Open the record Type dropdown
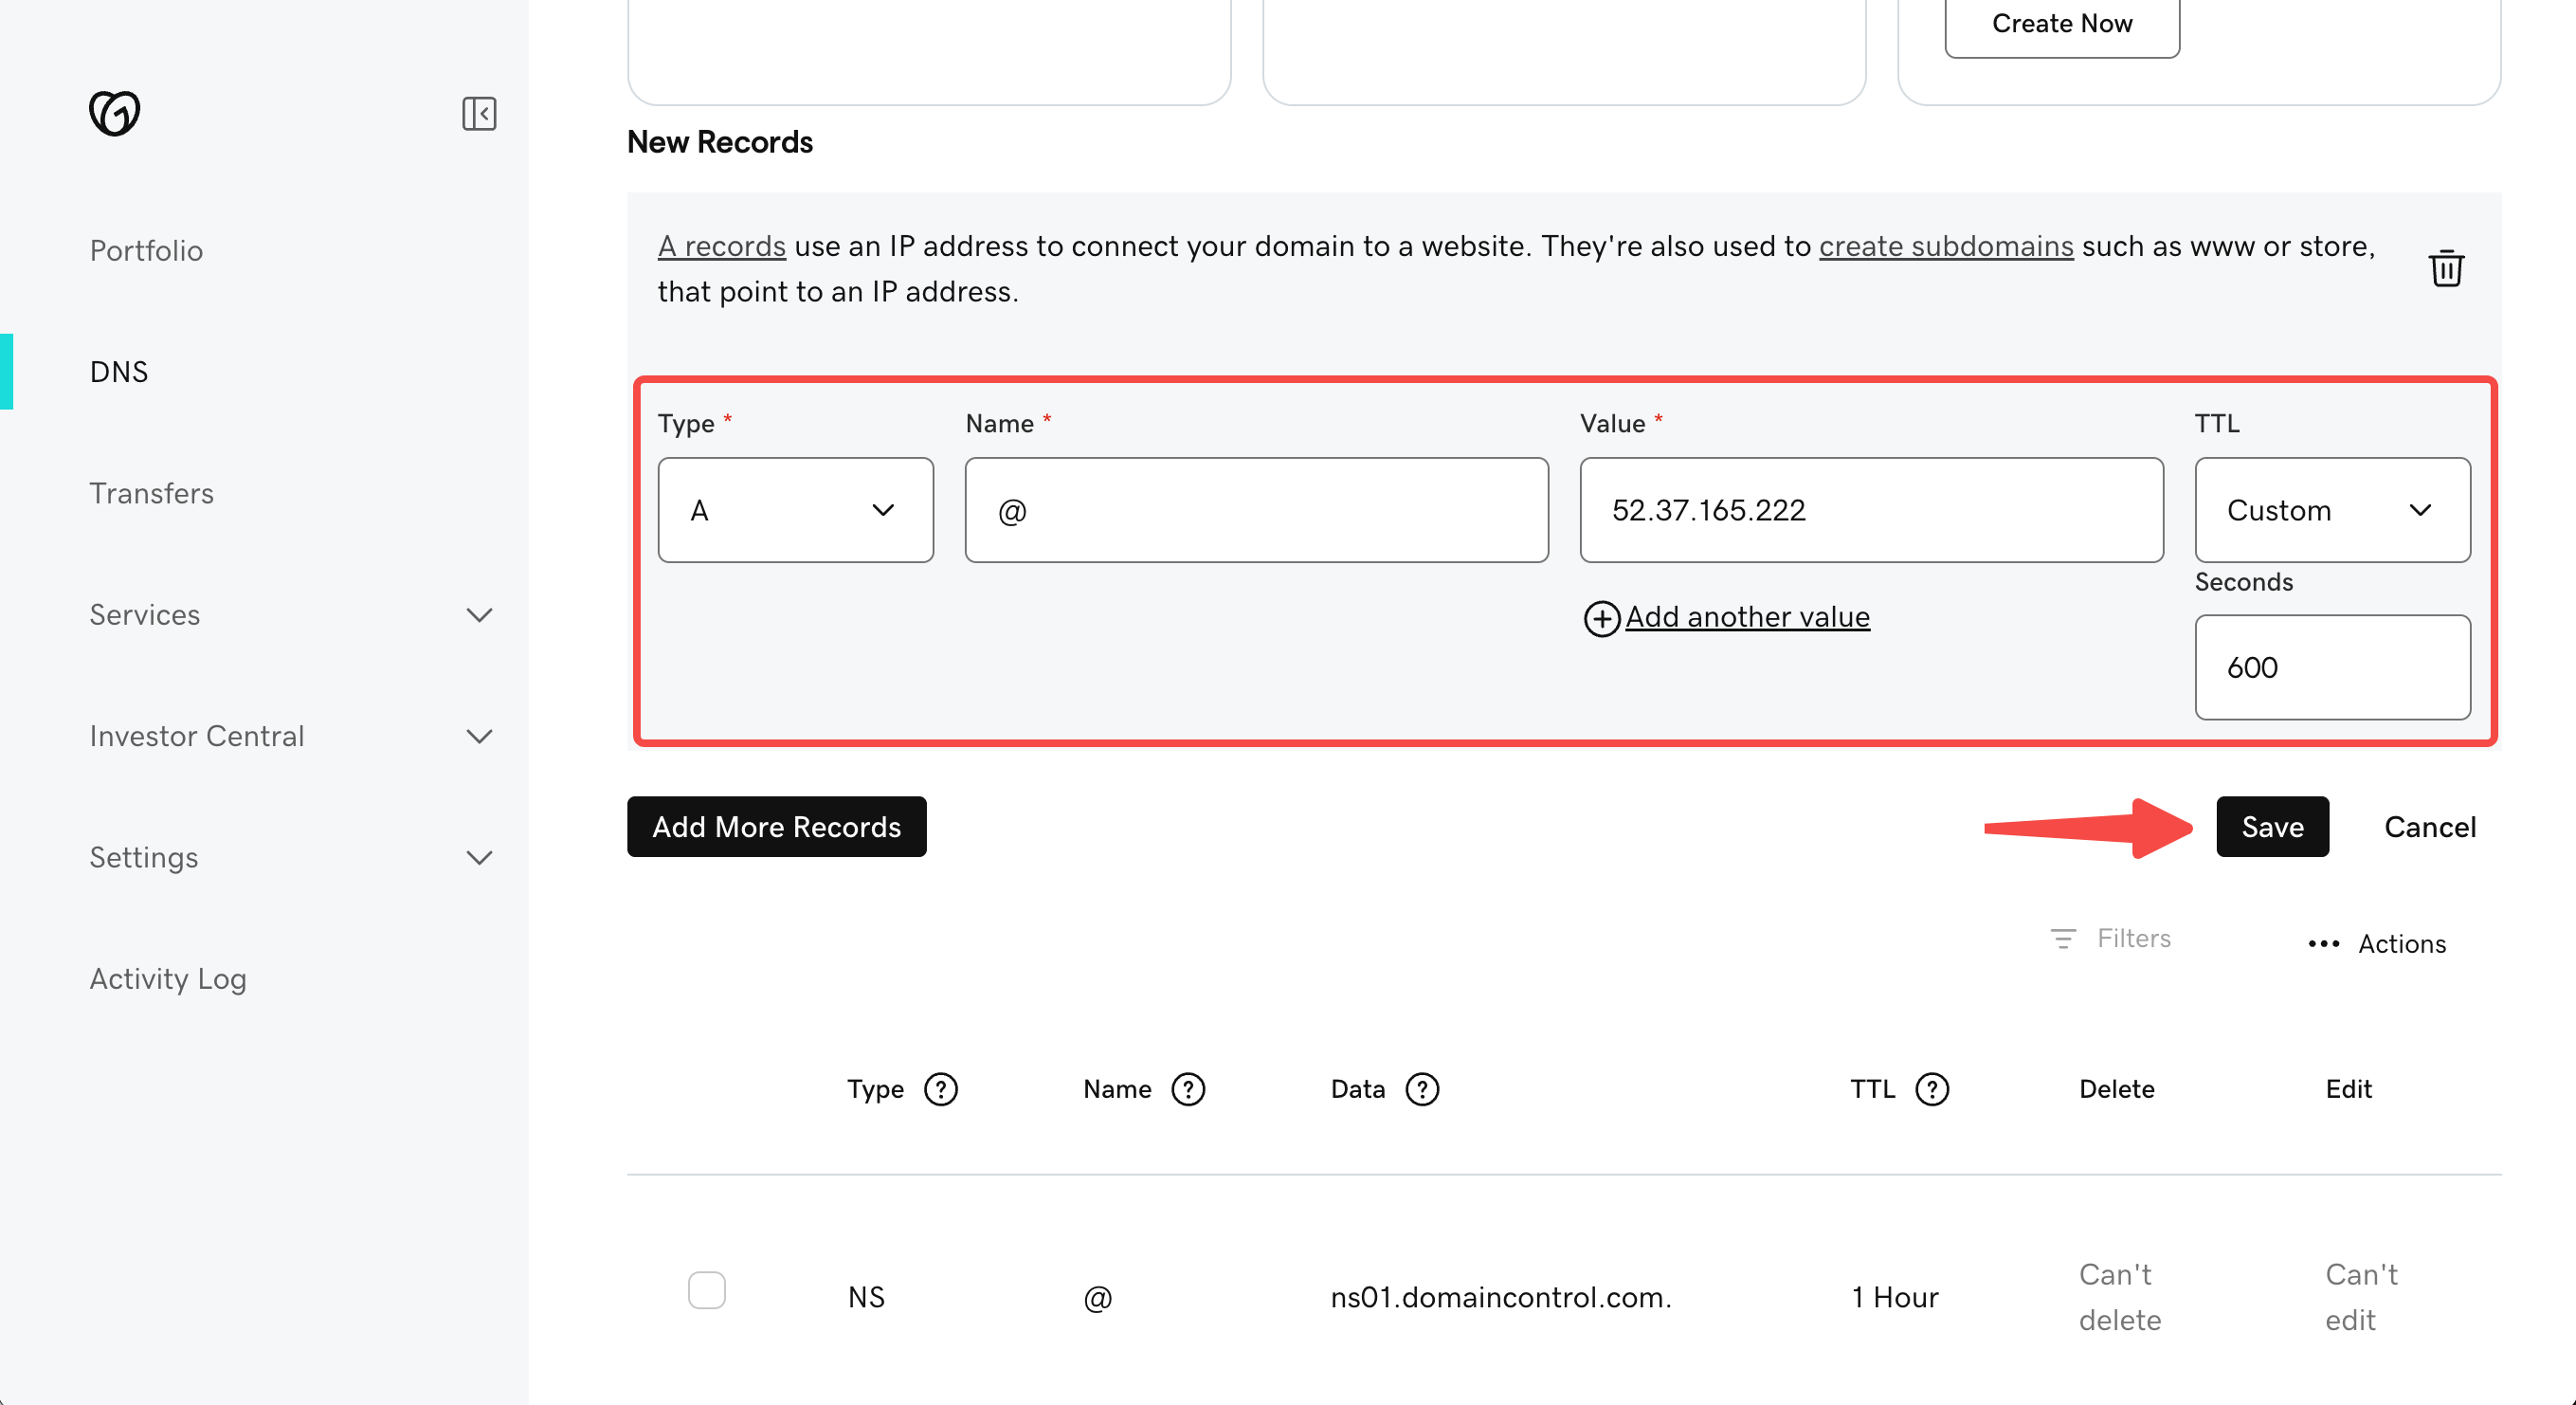This screenshot has height=1405, width=2576. pyautogui.click(x=795, y=510)
